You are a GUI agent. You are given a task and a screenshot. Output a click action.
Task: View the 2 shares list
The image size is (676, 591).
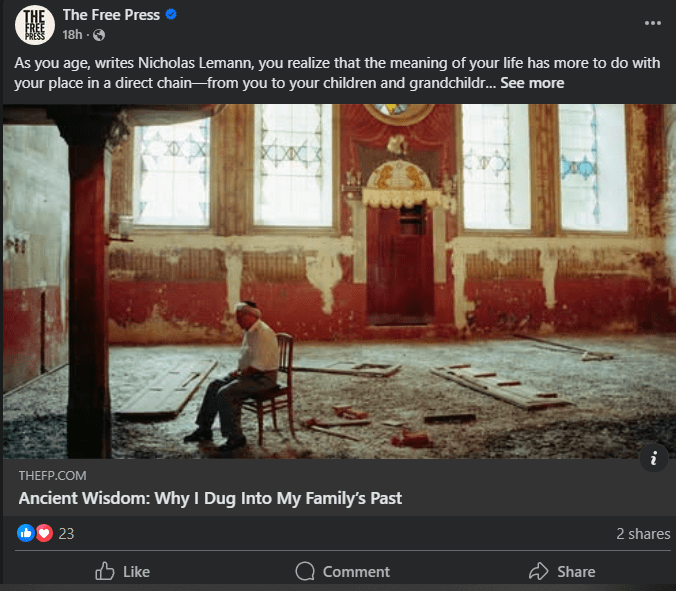[x=642, y=533]
